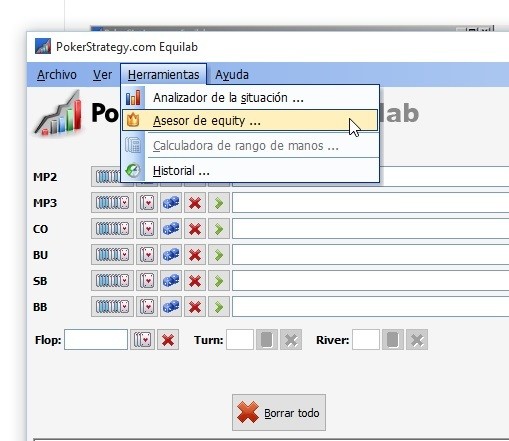
Task: Click the BU hand range field
Action: (370, 254)
